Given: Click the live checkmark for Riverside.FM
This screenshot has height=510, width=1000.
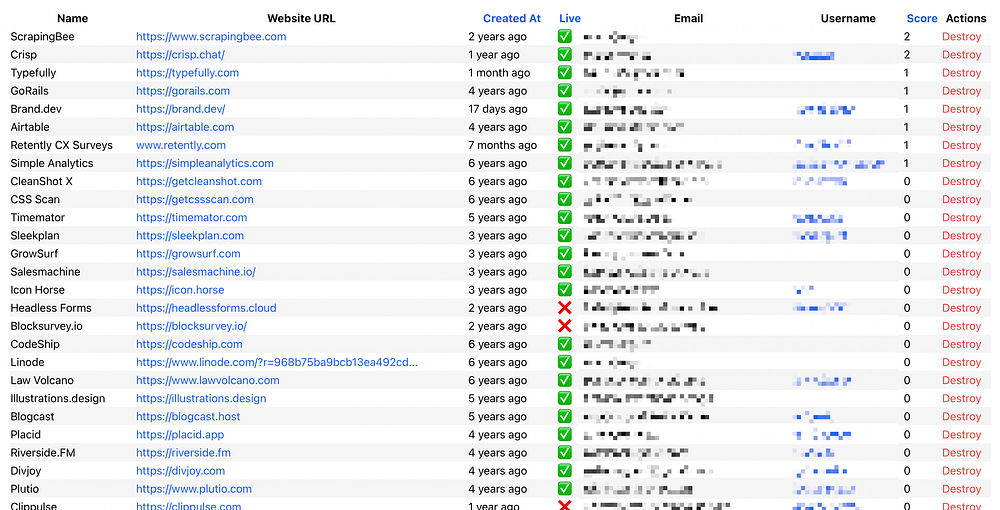Looking at the screenshot, I should (x=564, y=453).
